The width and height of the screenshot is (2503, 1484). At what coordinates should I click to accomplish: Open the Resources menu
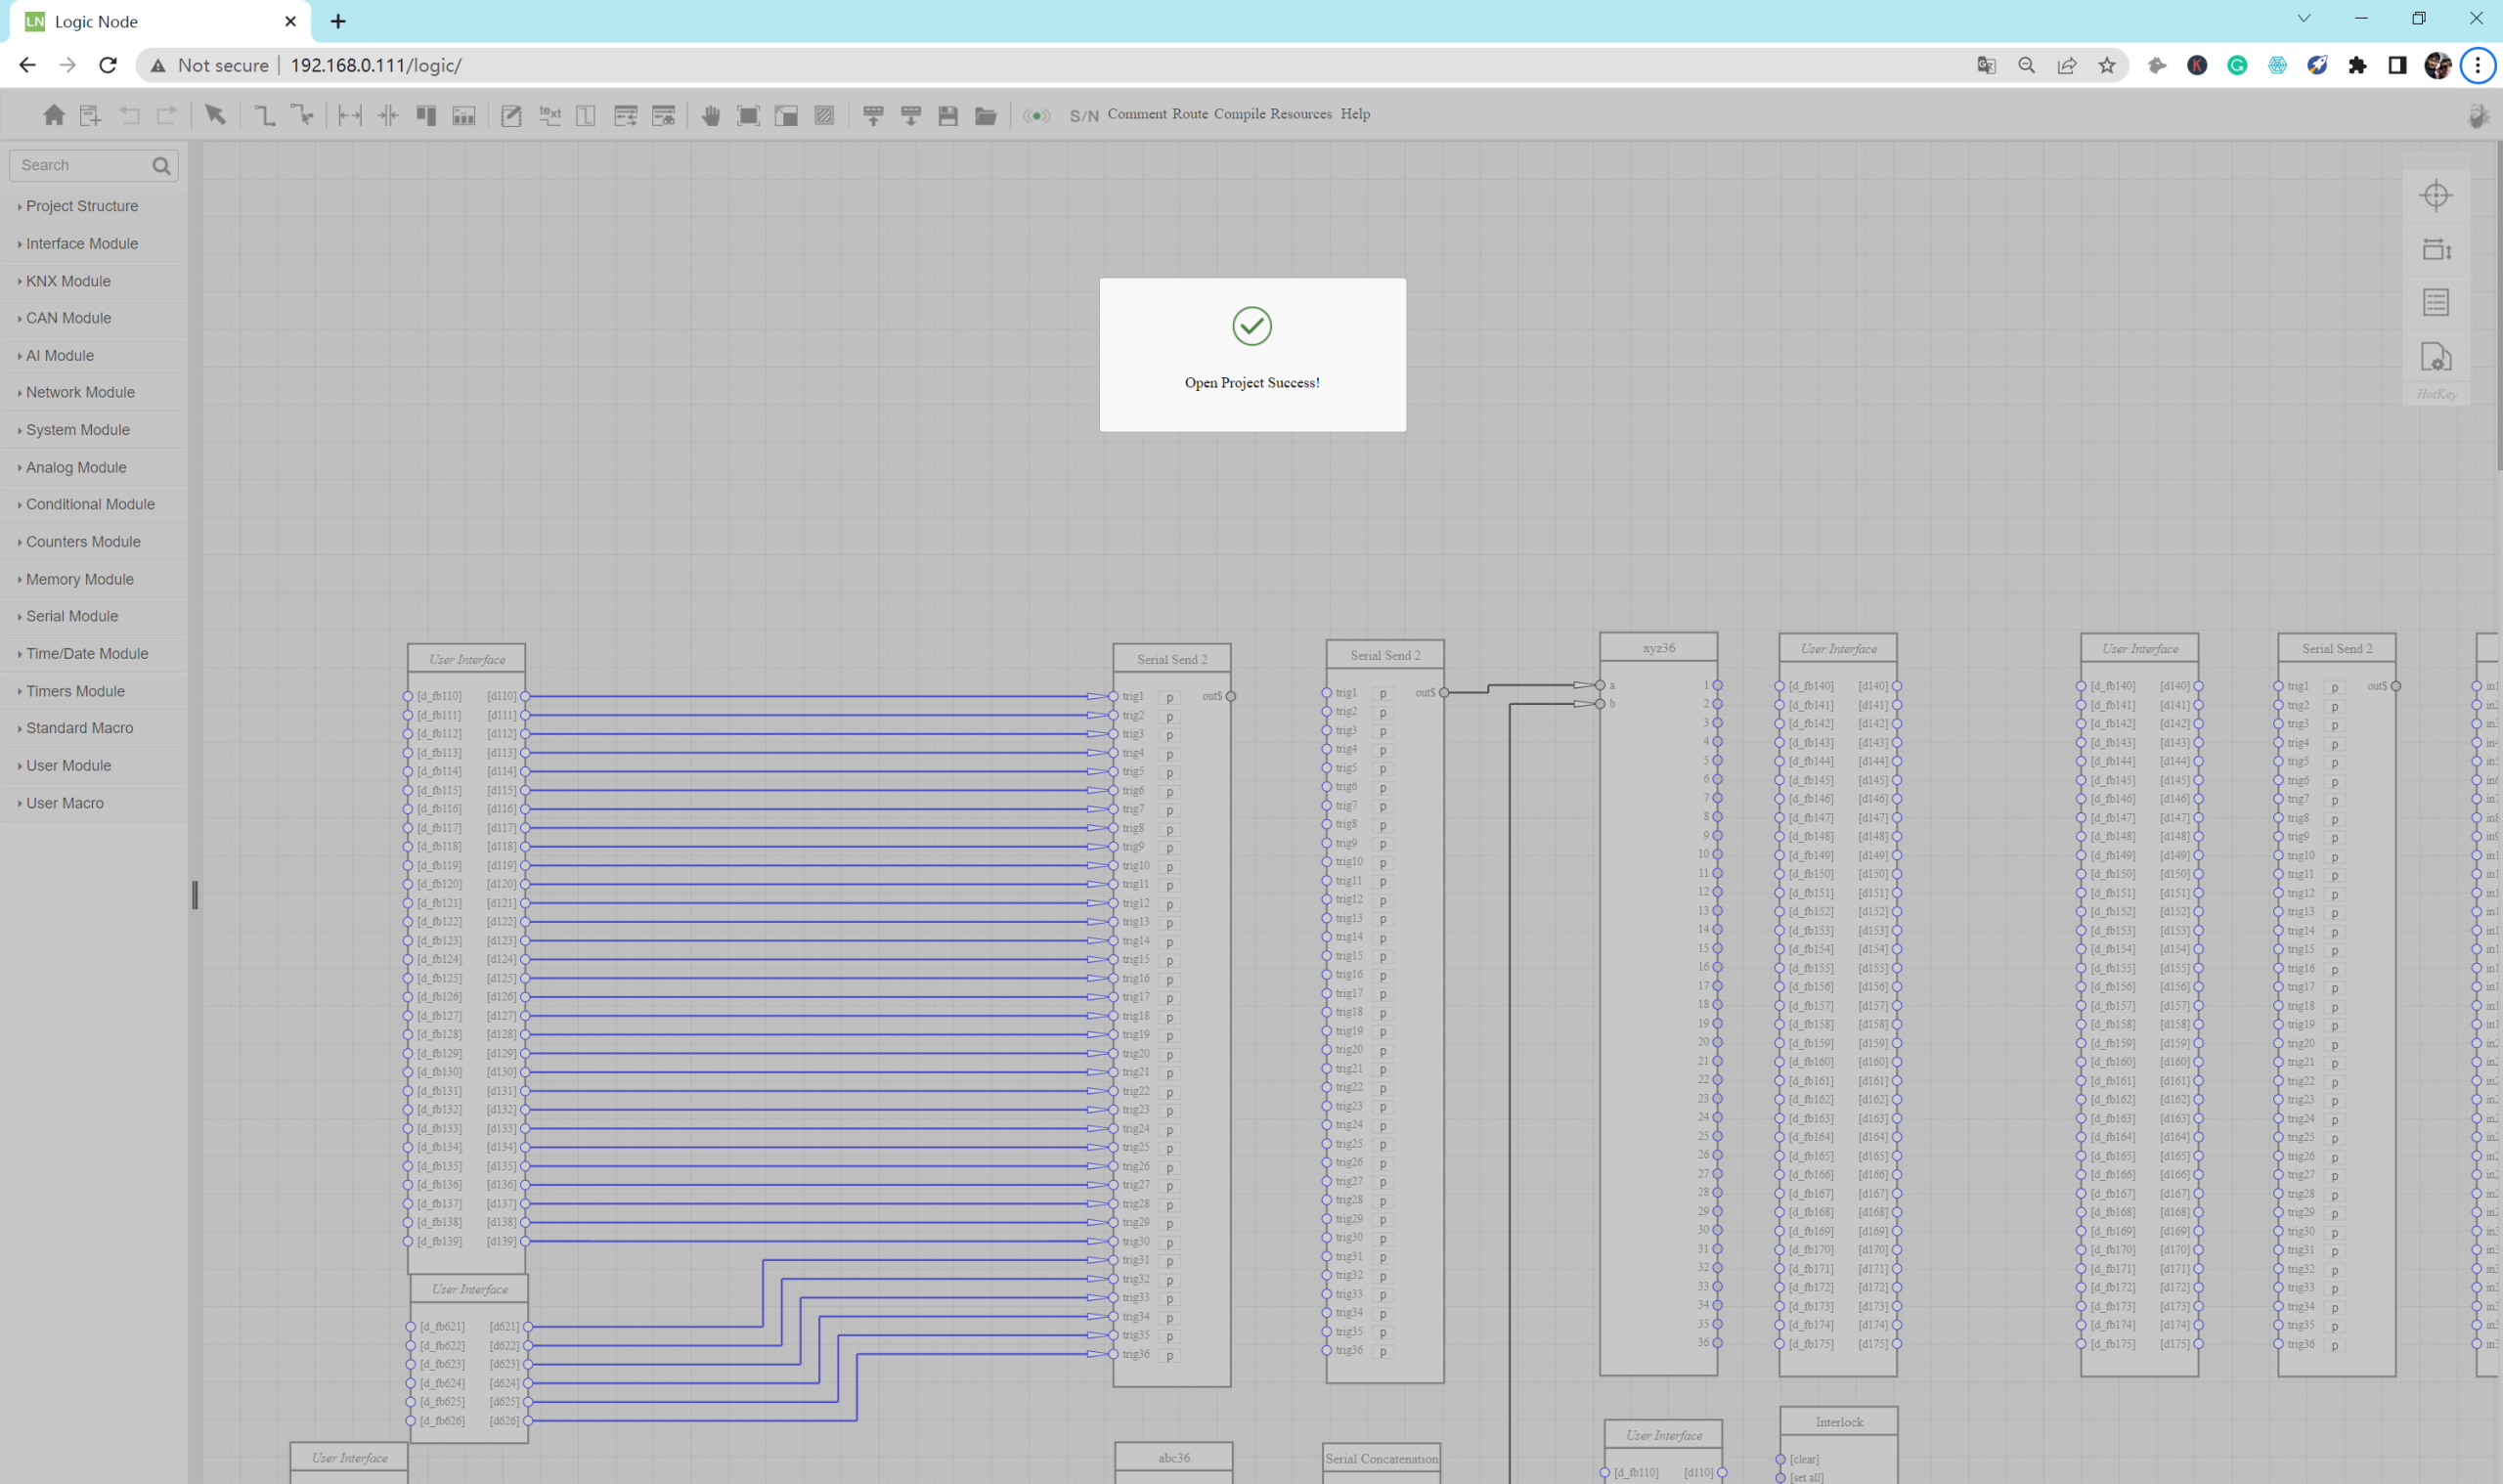pyautogui.click(x=1301, y=114)
